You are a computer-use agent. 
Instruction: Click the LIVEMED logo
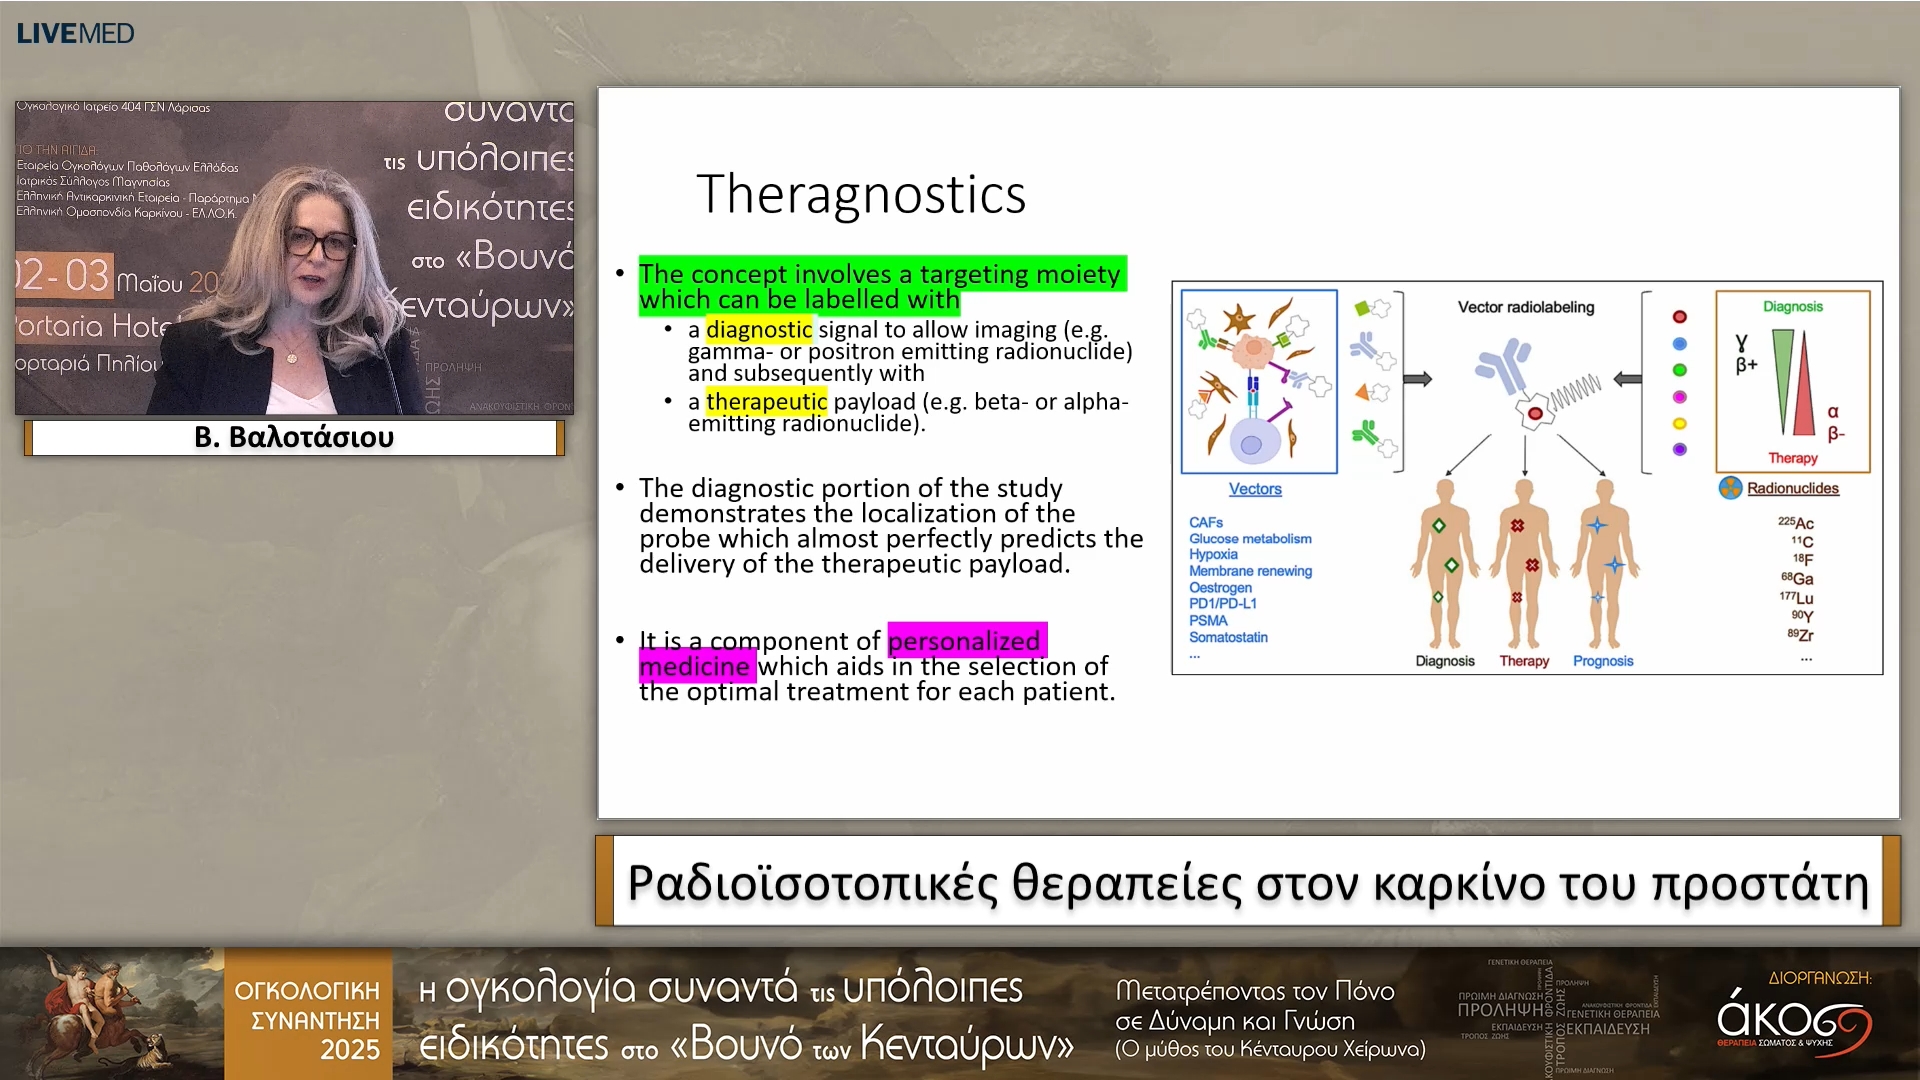(x=75, y=33)
